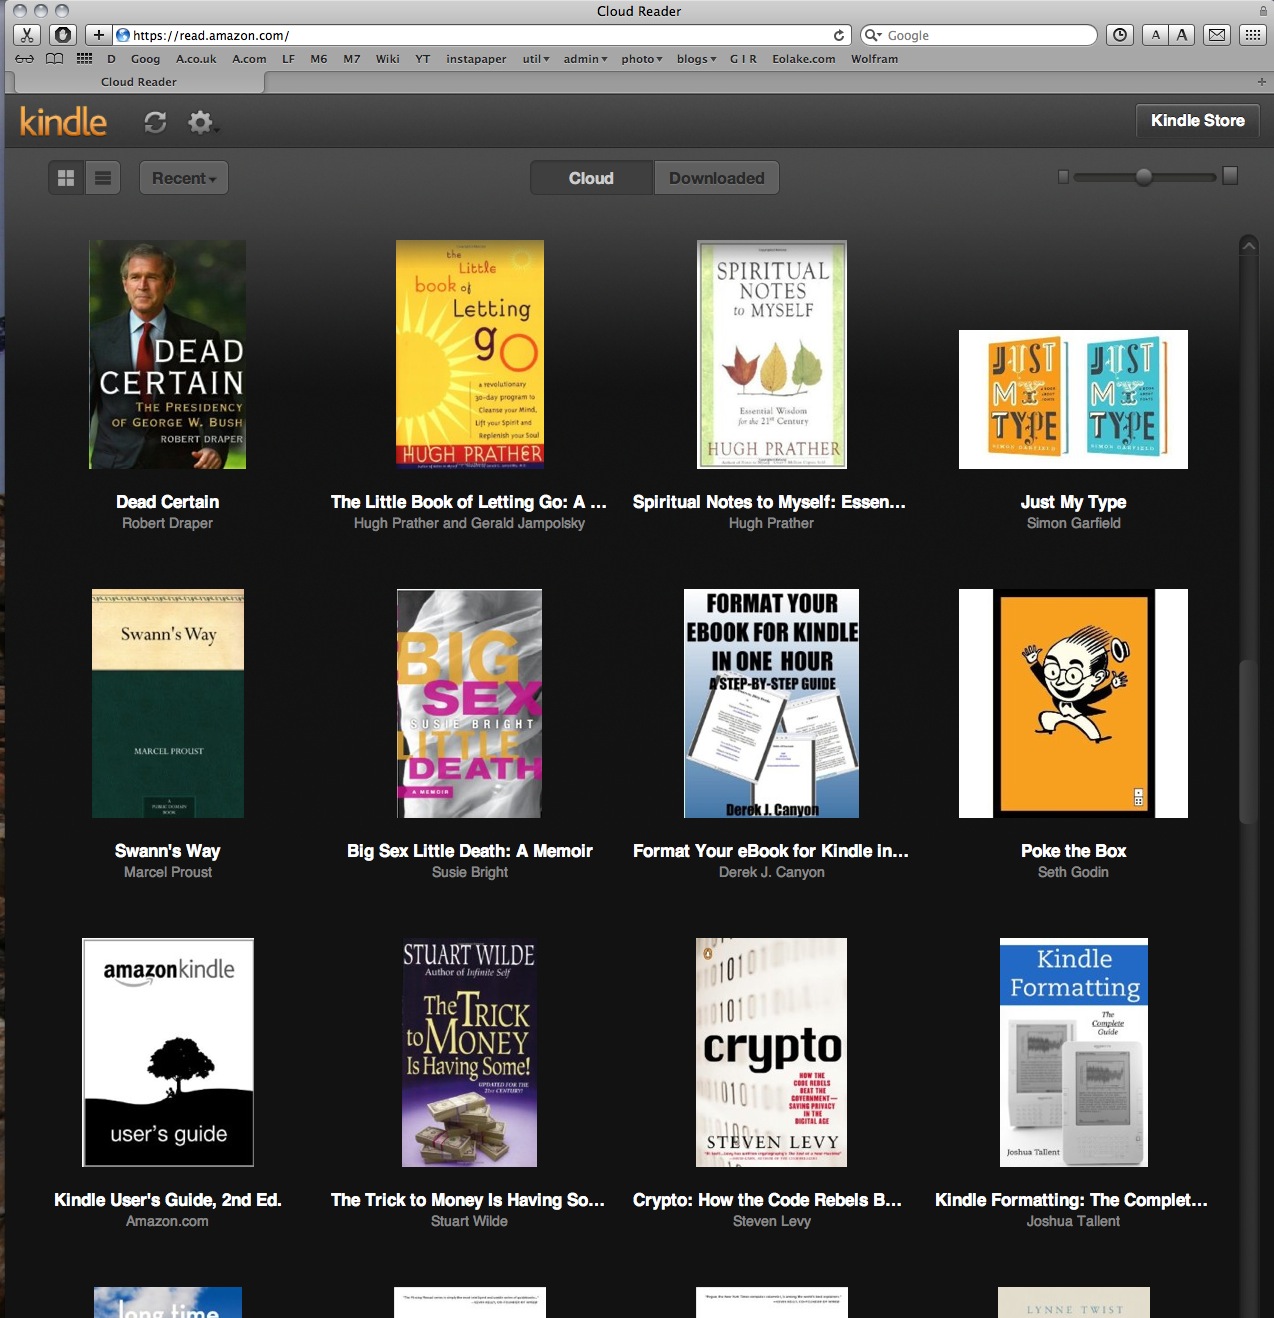Select the grid view icon
This screenshot has width=1274, height=1318.
(68, 177)
